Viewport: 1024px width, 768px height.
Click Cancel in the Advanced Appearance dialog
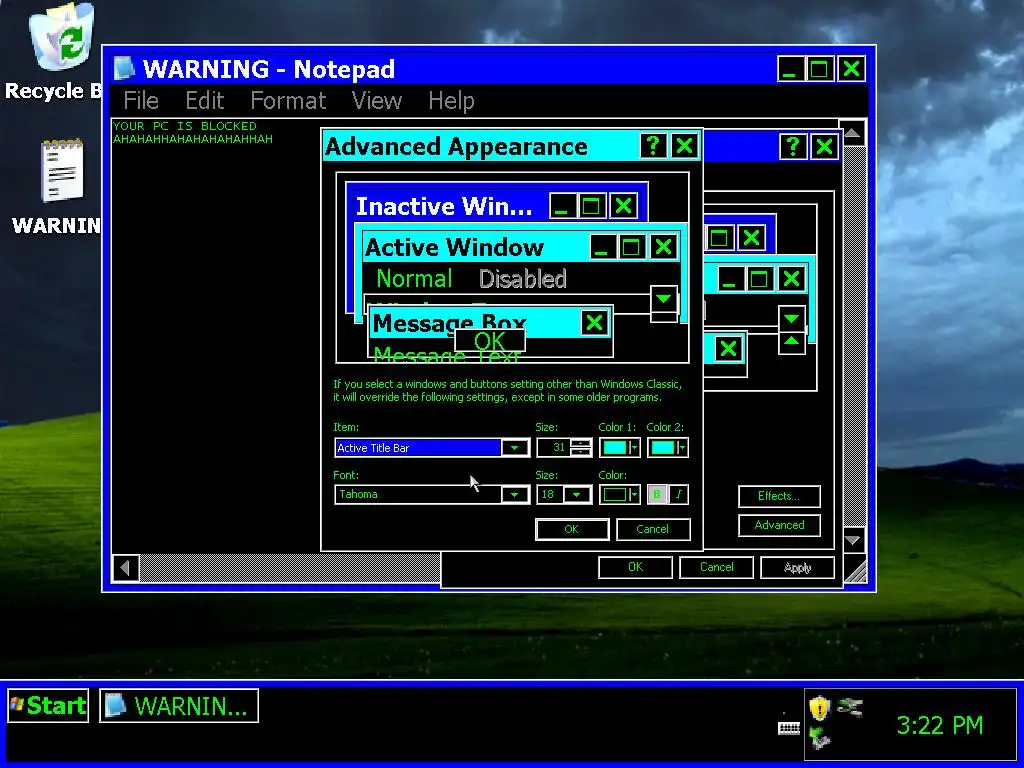[x=652, y=529]
